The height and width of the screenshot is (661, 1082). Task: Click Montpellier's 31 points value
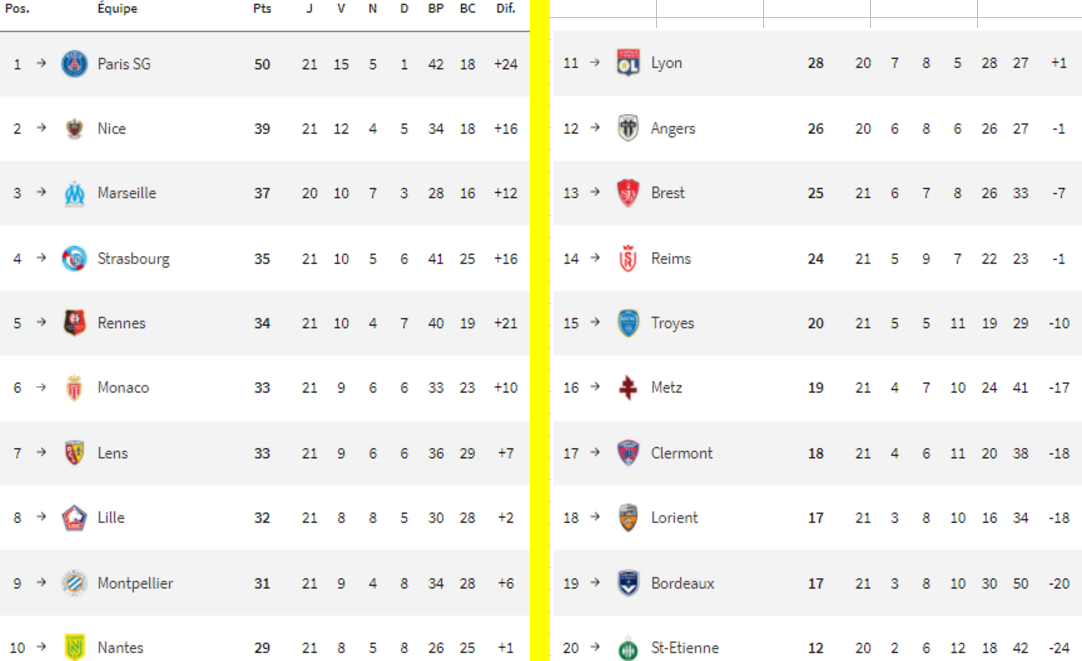pyautogui.click(x=262, y=583)
